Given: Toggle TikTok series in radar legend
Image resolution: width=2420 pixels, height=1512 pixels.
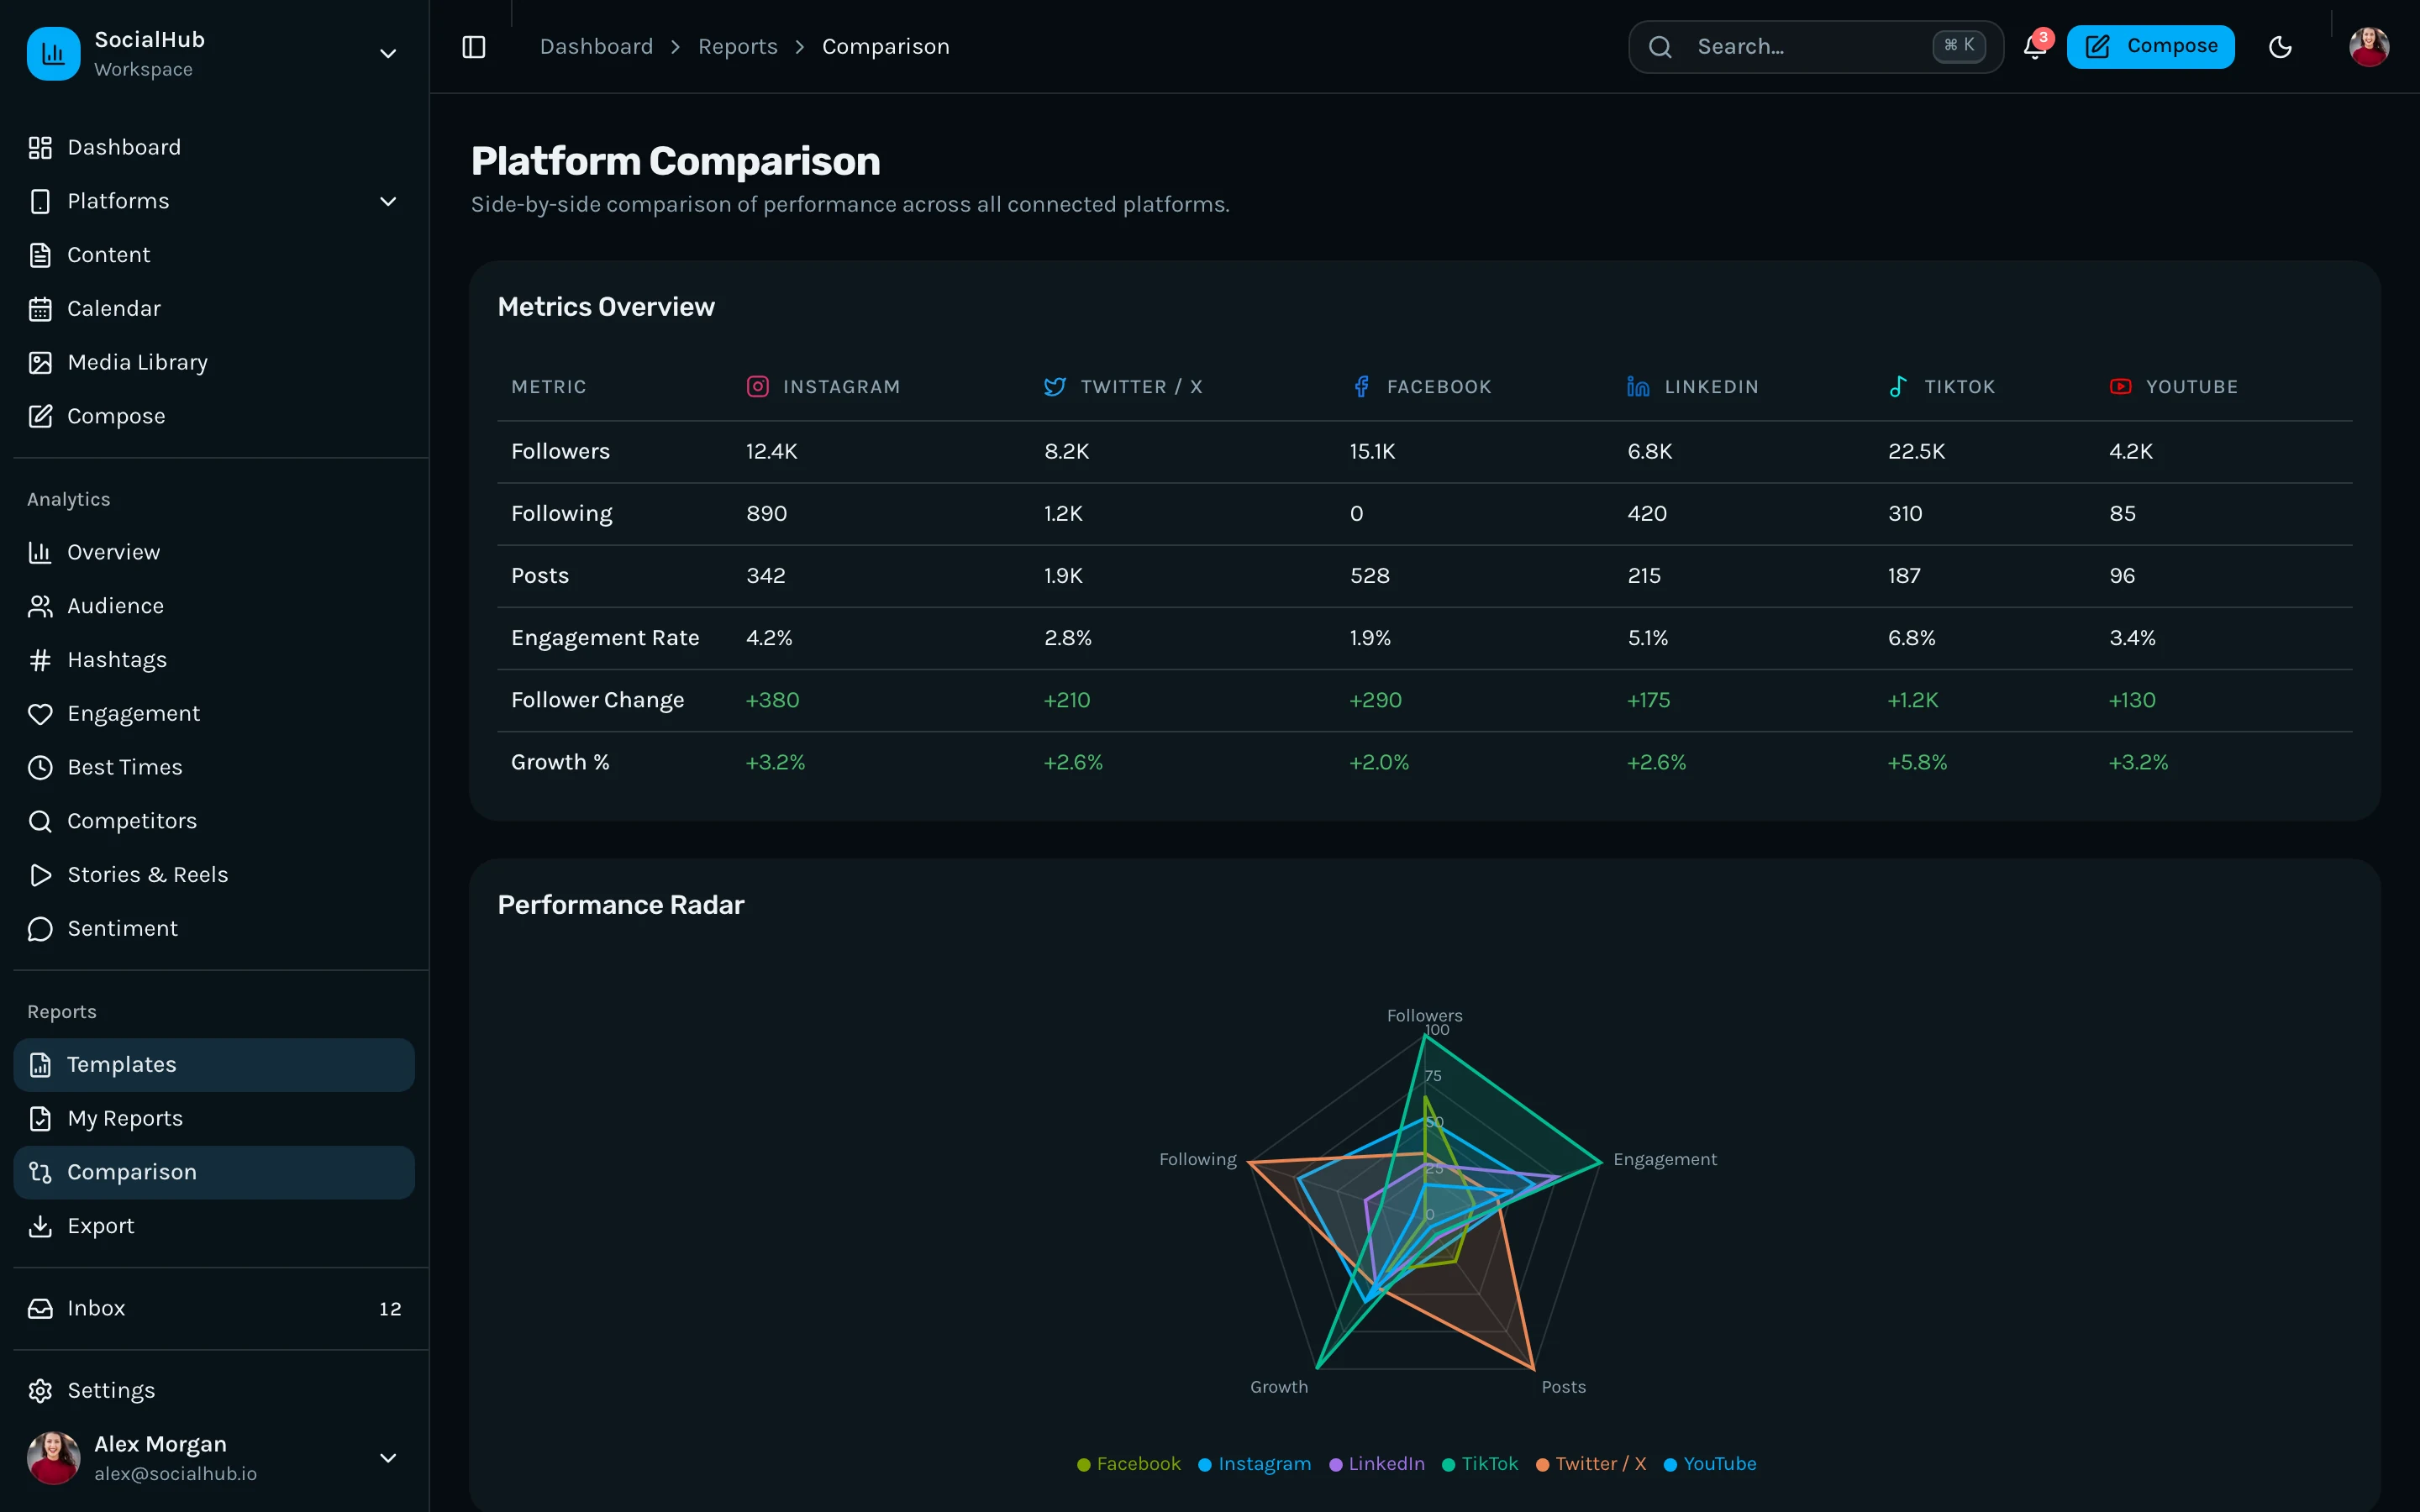Looking at the screenshot, I should (1480, 1464).
